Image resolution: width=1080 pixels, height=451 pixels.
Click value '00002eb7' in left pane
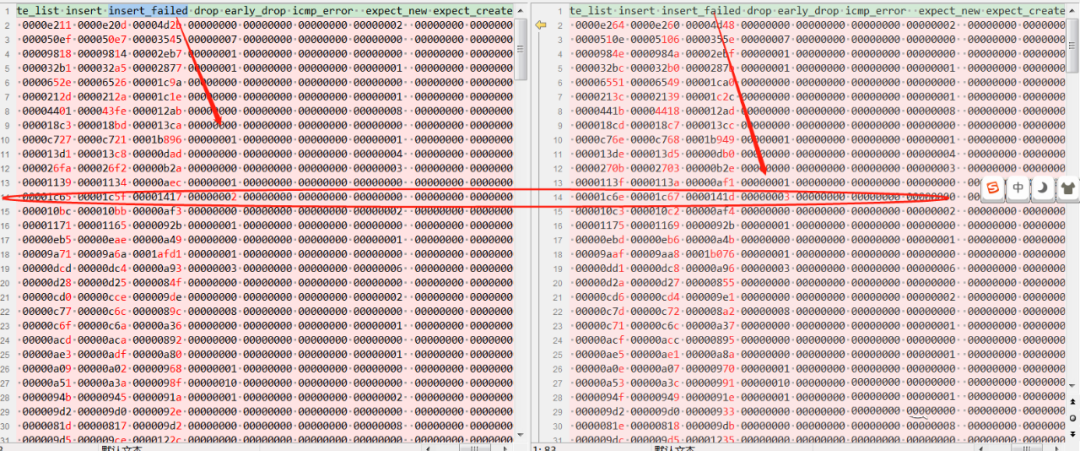click(x=157, y=54)
